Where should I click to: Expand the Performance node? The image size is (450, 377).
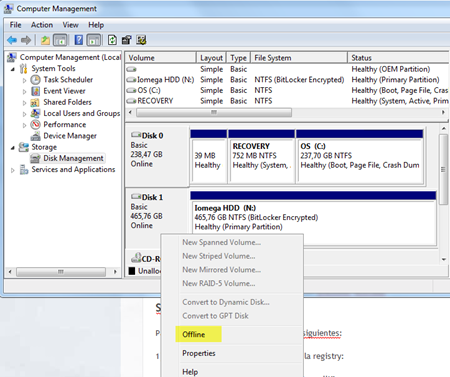pos(24,125)
